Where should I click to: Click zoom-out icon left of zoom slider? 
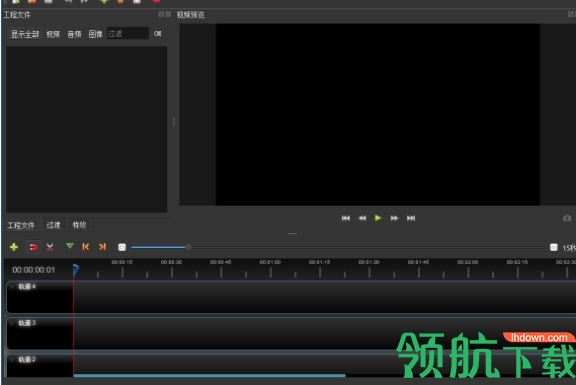click(122, 247)
